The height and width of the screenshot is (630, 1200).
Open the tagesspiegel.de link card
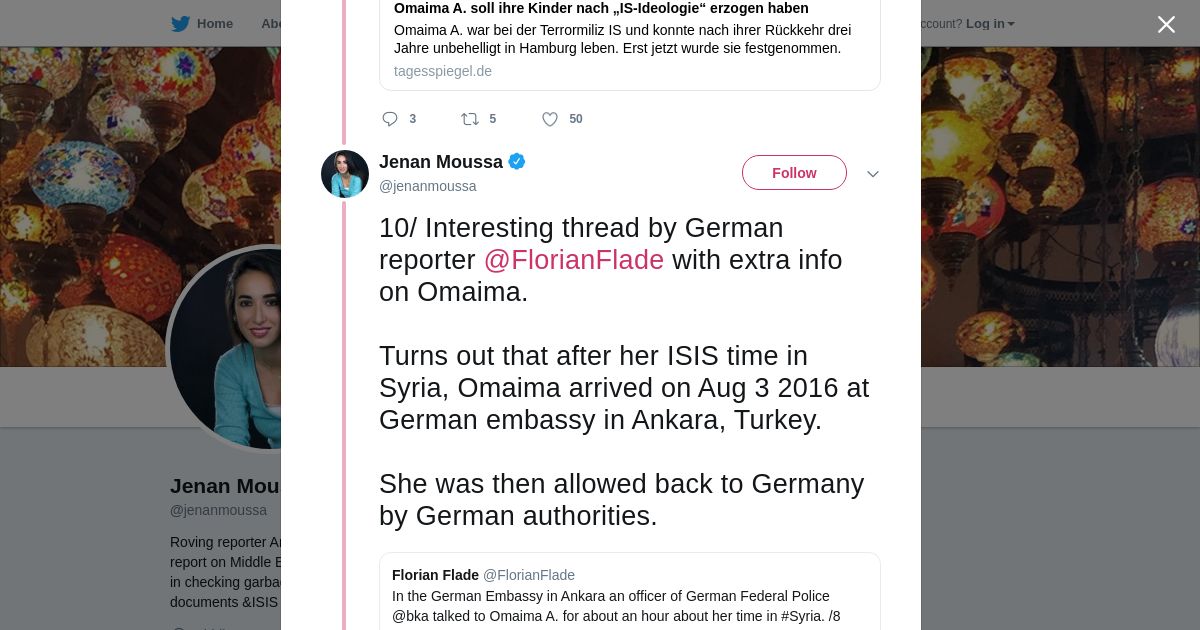tap(443, 71)
